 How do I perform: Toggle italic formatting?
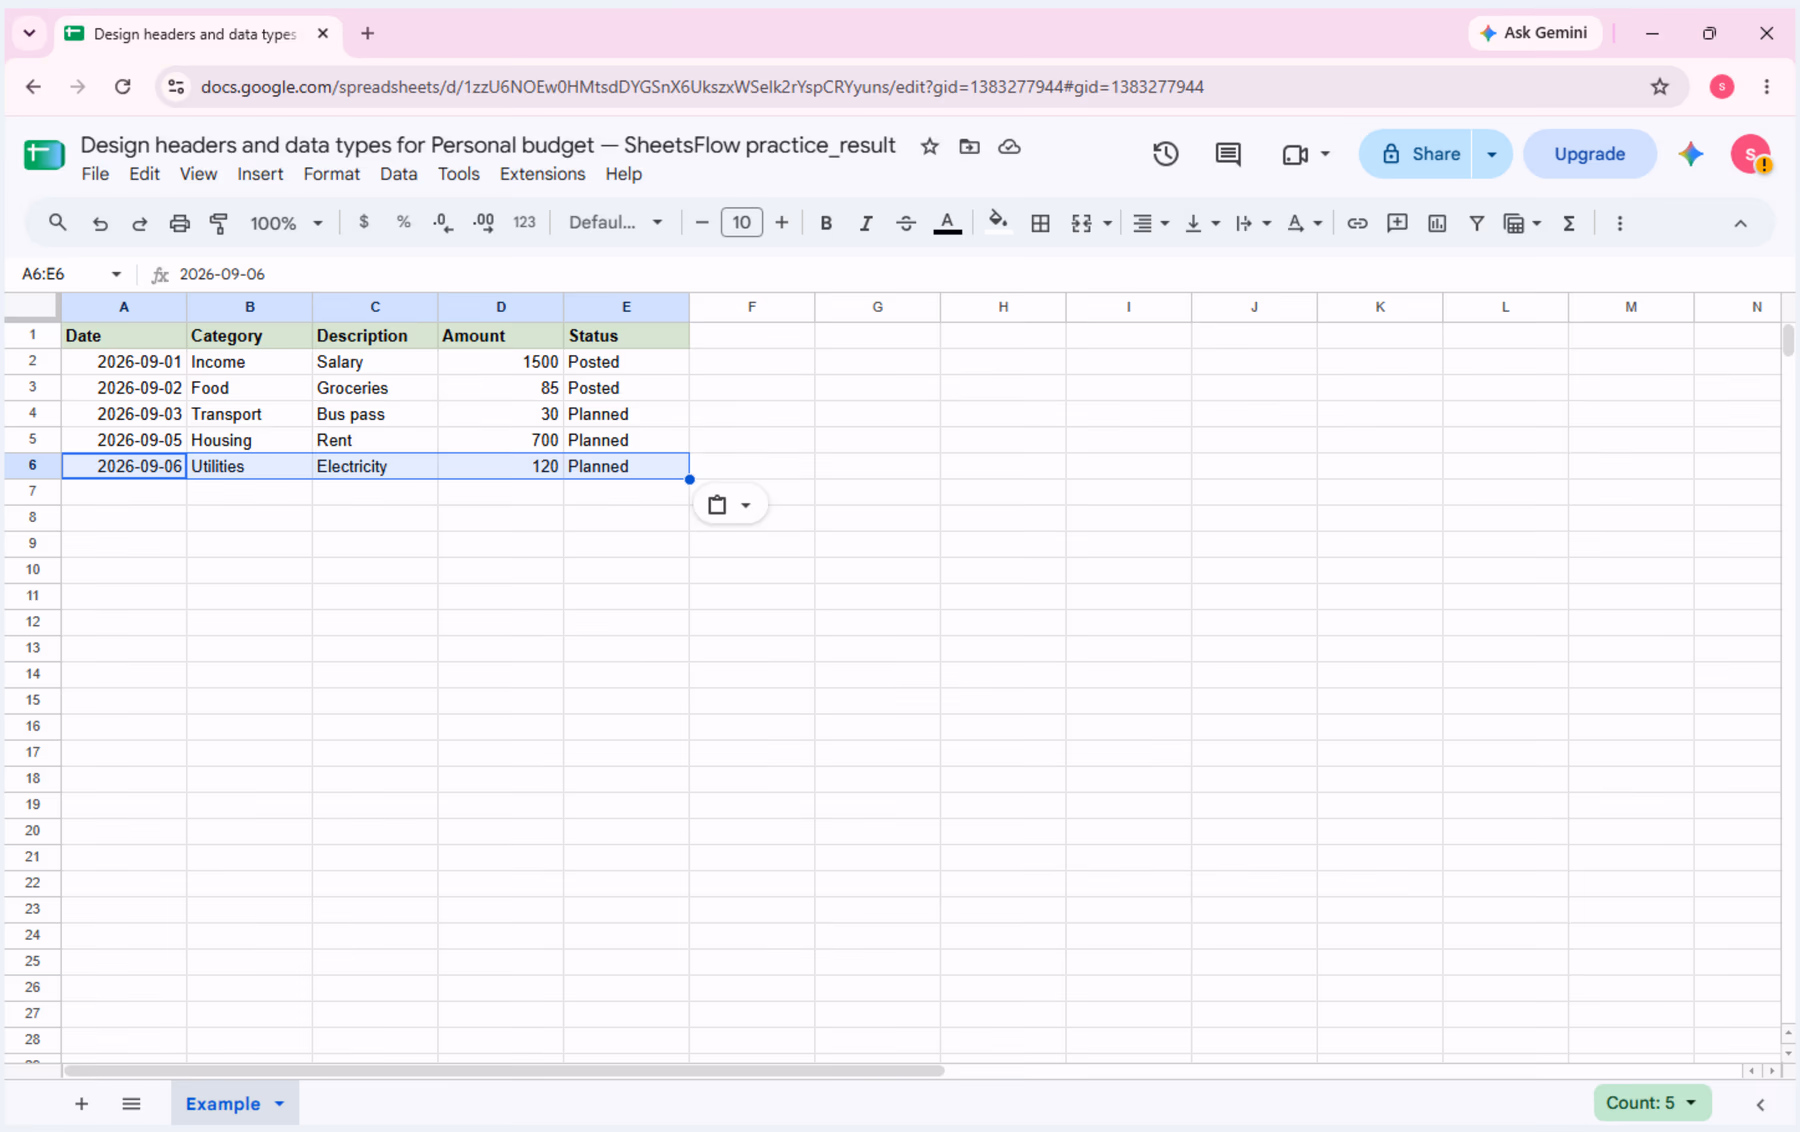tap(866, 223)
